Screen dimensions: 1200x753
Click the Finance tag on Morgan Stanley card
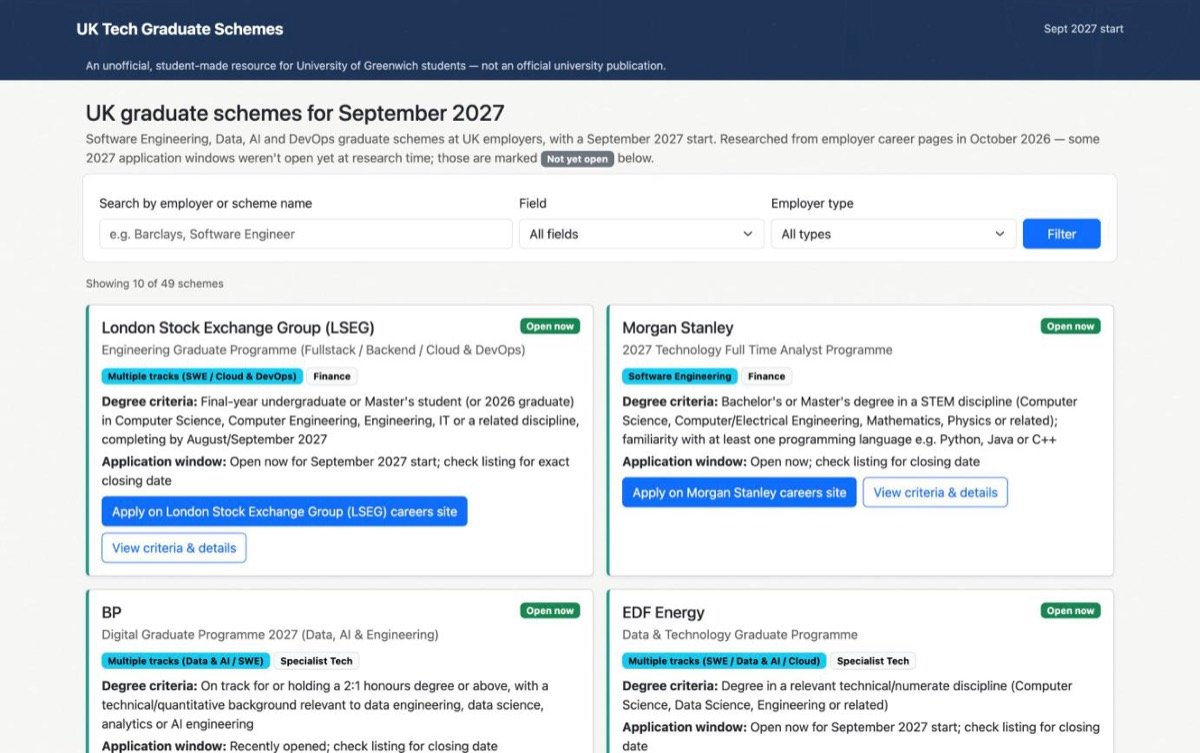click(x=766, y=376)
